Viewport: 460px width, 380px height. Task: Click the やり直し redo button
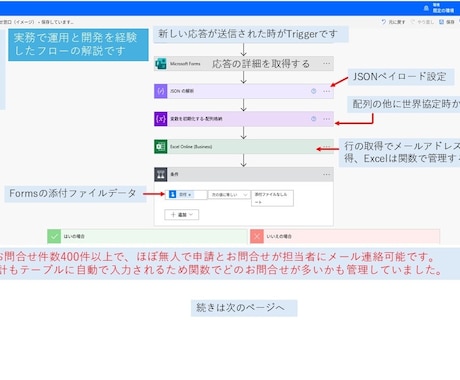pos(422,22)
